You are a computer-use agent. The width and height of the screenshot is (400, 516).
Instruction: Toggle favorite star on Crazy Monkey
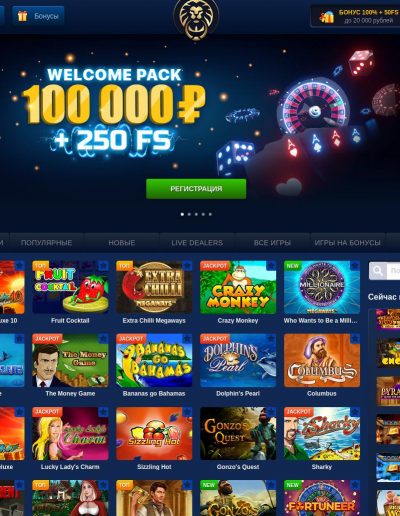[x=271, y=266]
